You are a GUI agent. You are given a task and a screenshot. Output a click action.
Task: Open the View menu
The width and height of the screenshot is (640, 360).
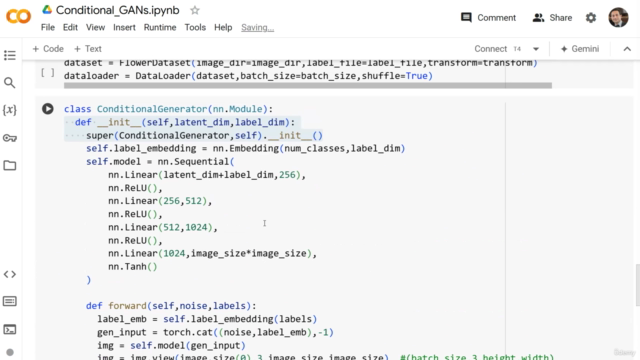(x=95, y=27)
